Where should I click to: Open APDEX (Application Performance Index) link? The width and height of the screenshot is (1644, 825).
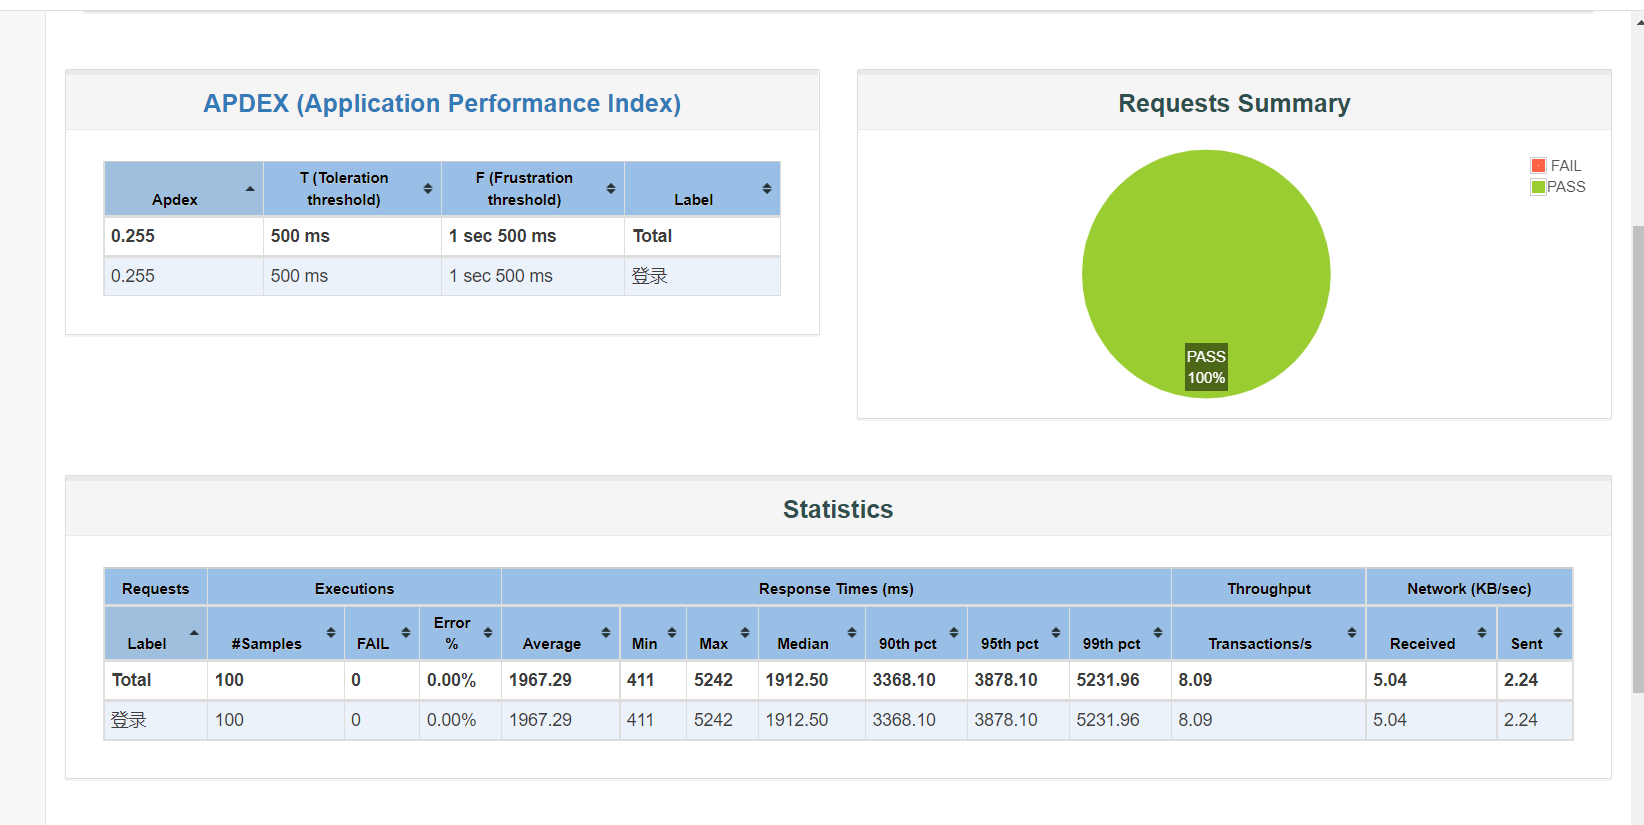coord(442,103)
